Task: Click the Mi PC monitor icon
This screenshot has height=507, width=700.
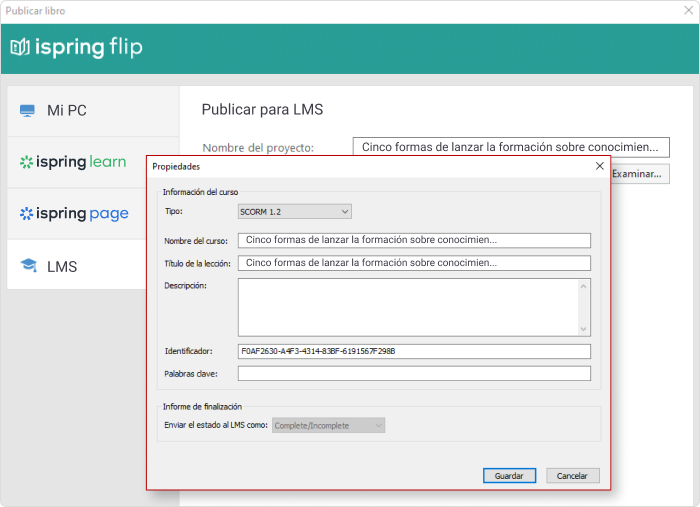Action: [27, 110]
